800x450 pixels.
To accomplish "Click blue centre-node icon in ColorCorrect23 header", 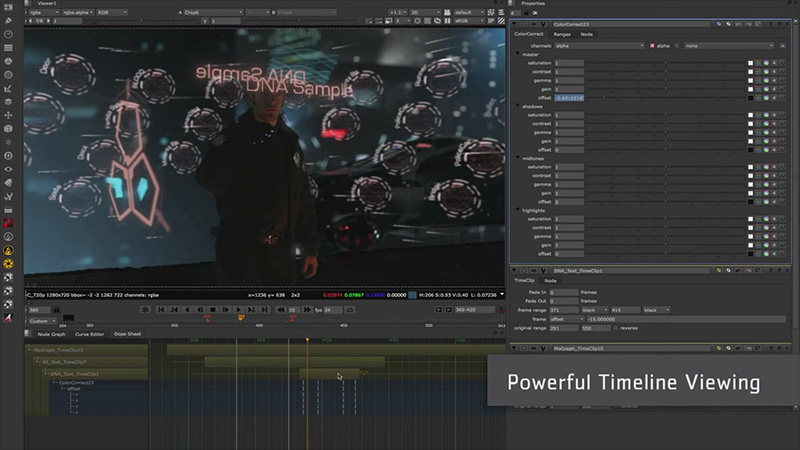I will 719,24.
